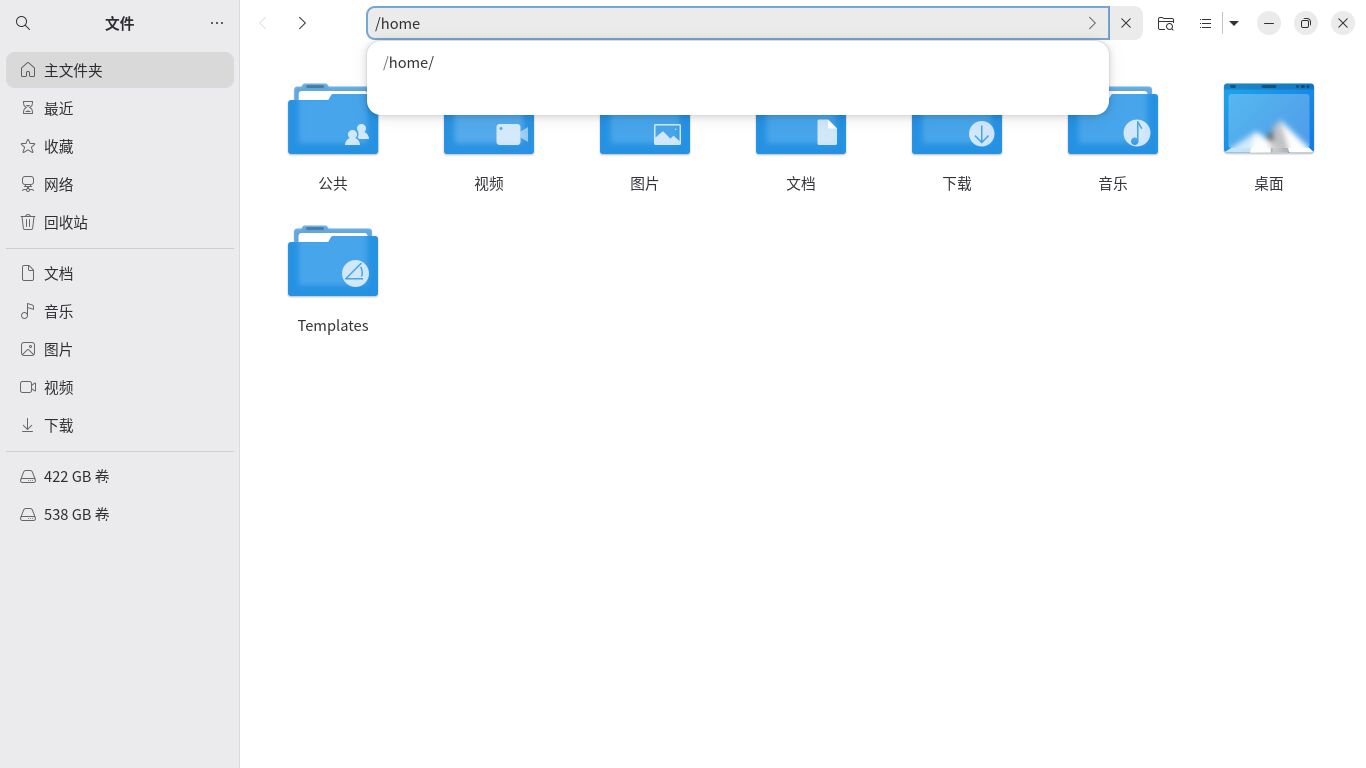Open 回收站 (Trash) in the sidebar

(x=66, y=222)
